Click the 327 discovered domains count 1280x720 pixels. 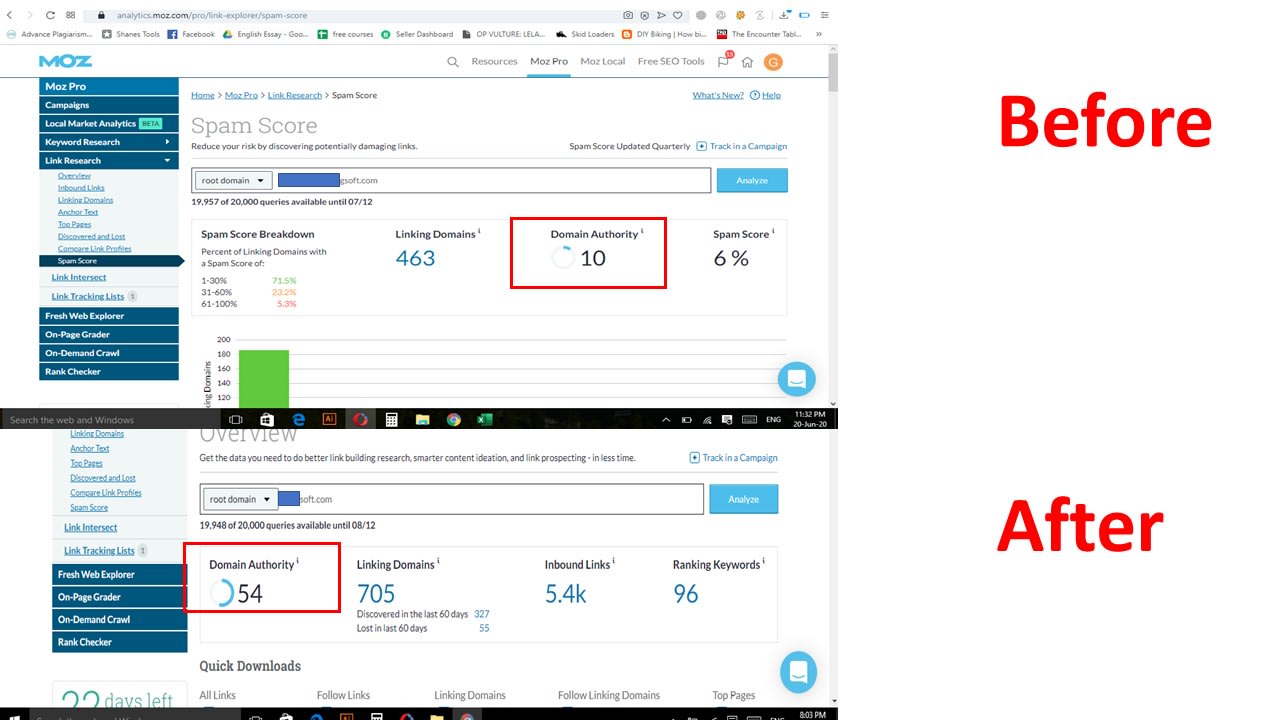pyautogui.click(x=482, y=614)
